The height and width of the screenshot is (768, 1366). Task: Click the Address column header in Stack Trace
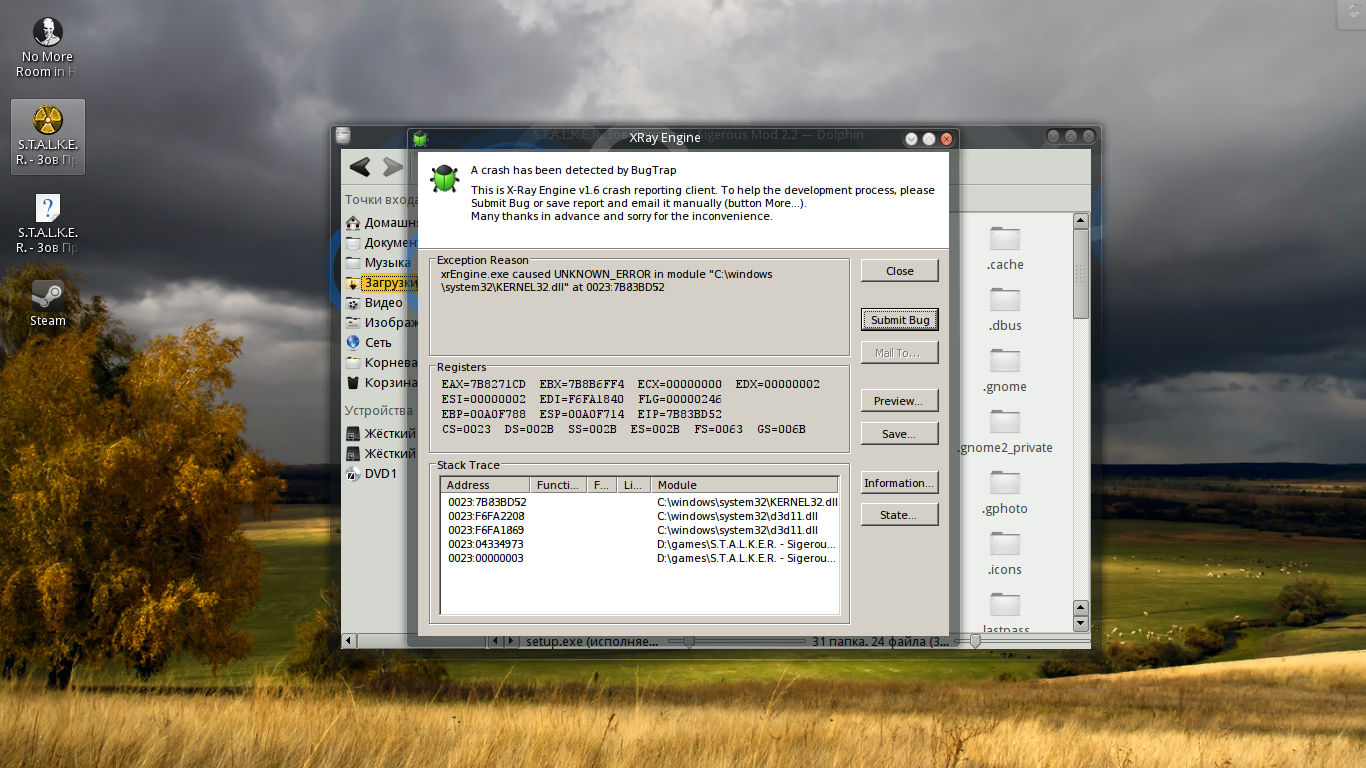click(485, 485)
